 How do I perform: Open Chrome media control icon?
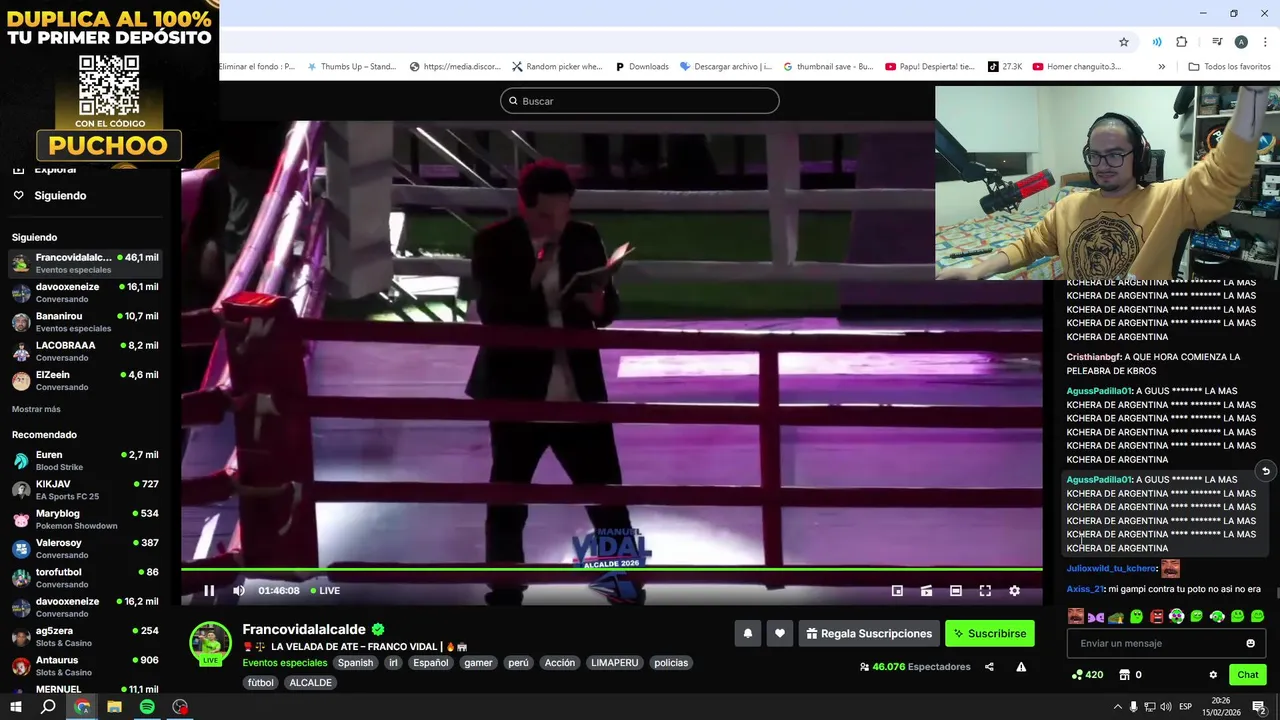(x=1217, y=42)
